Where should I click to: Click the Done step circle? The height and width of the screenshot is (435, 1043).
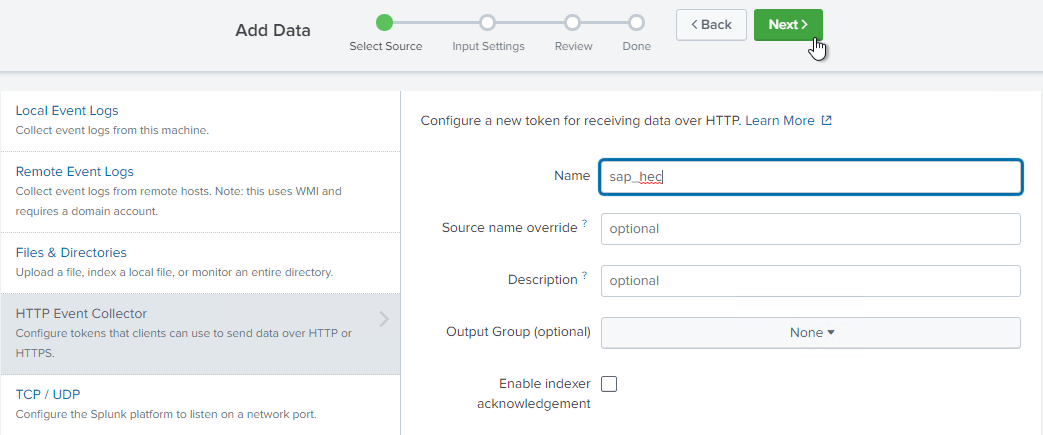636,22
